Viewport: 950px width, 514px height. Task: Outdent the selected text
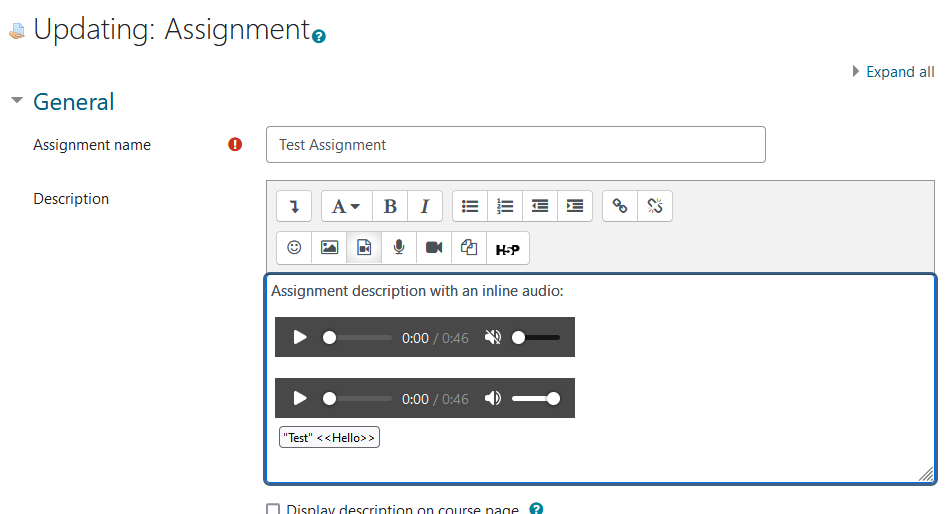pos(540,206)
